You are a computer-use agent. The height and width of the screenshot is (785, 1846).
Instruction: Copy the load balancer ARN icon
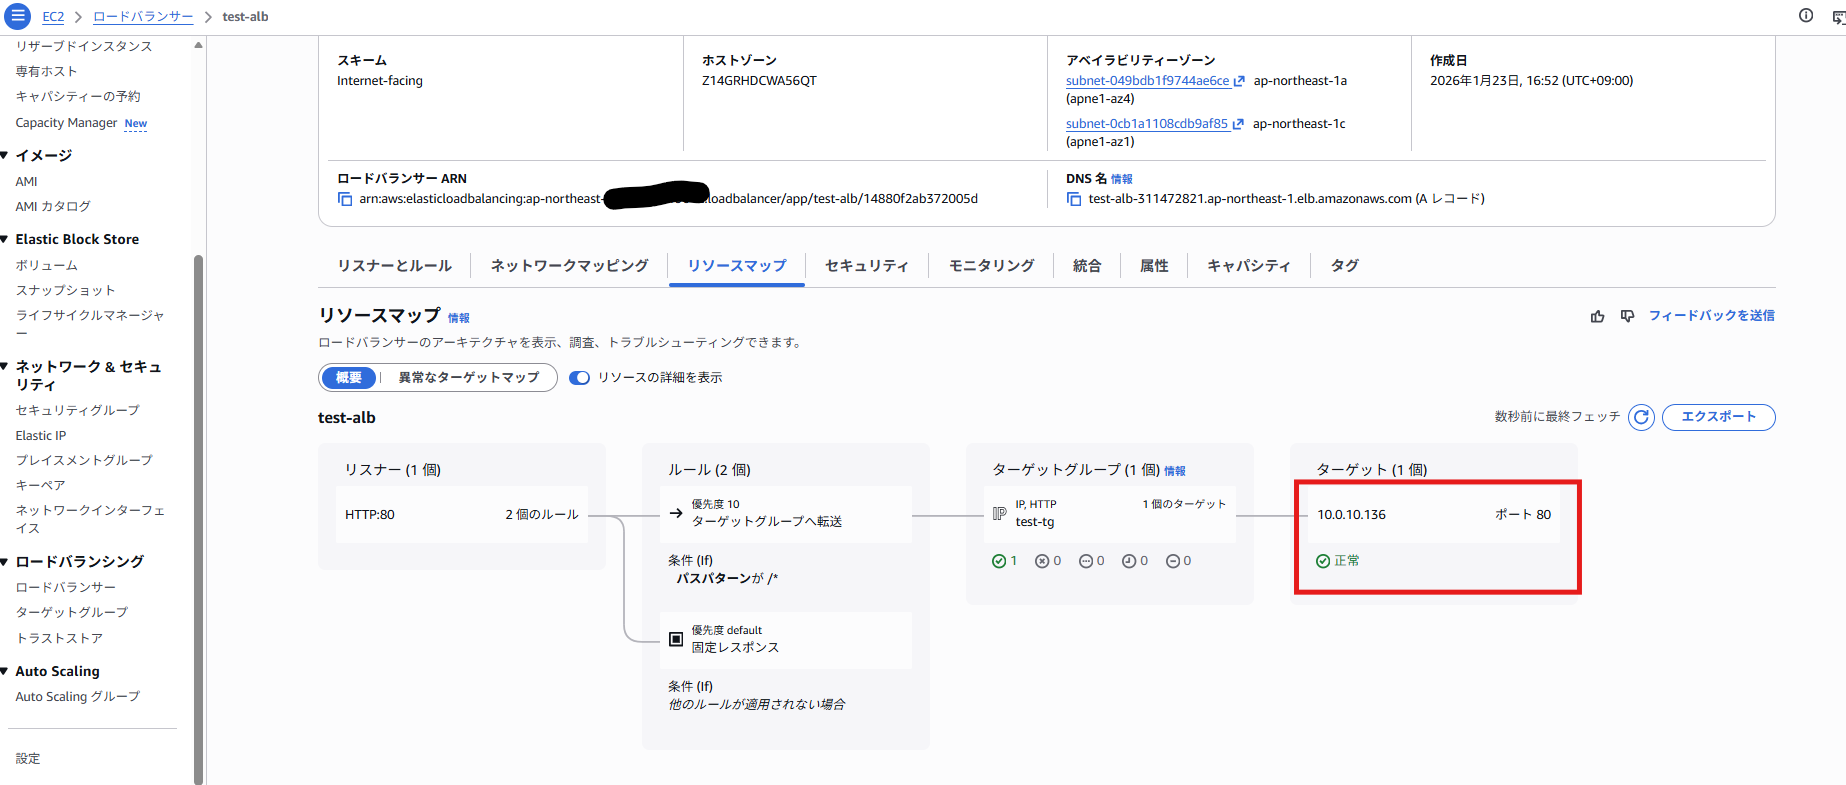pyautogui.click(x=345, y=199)
